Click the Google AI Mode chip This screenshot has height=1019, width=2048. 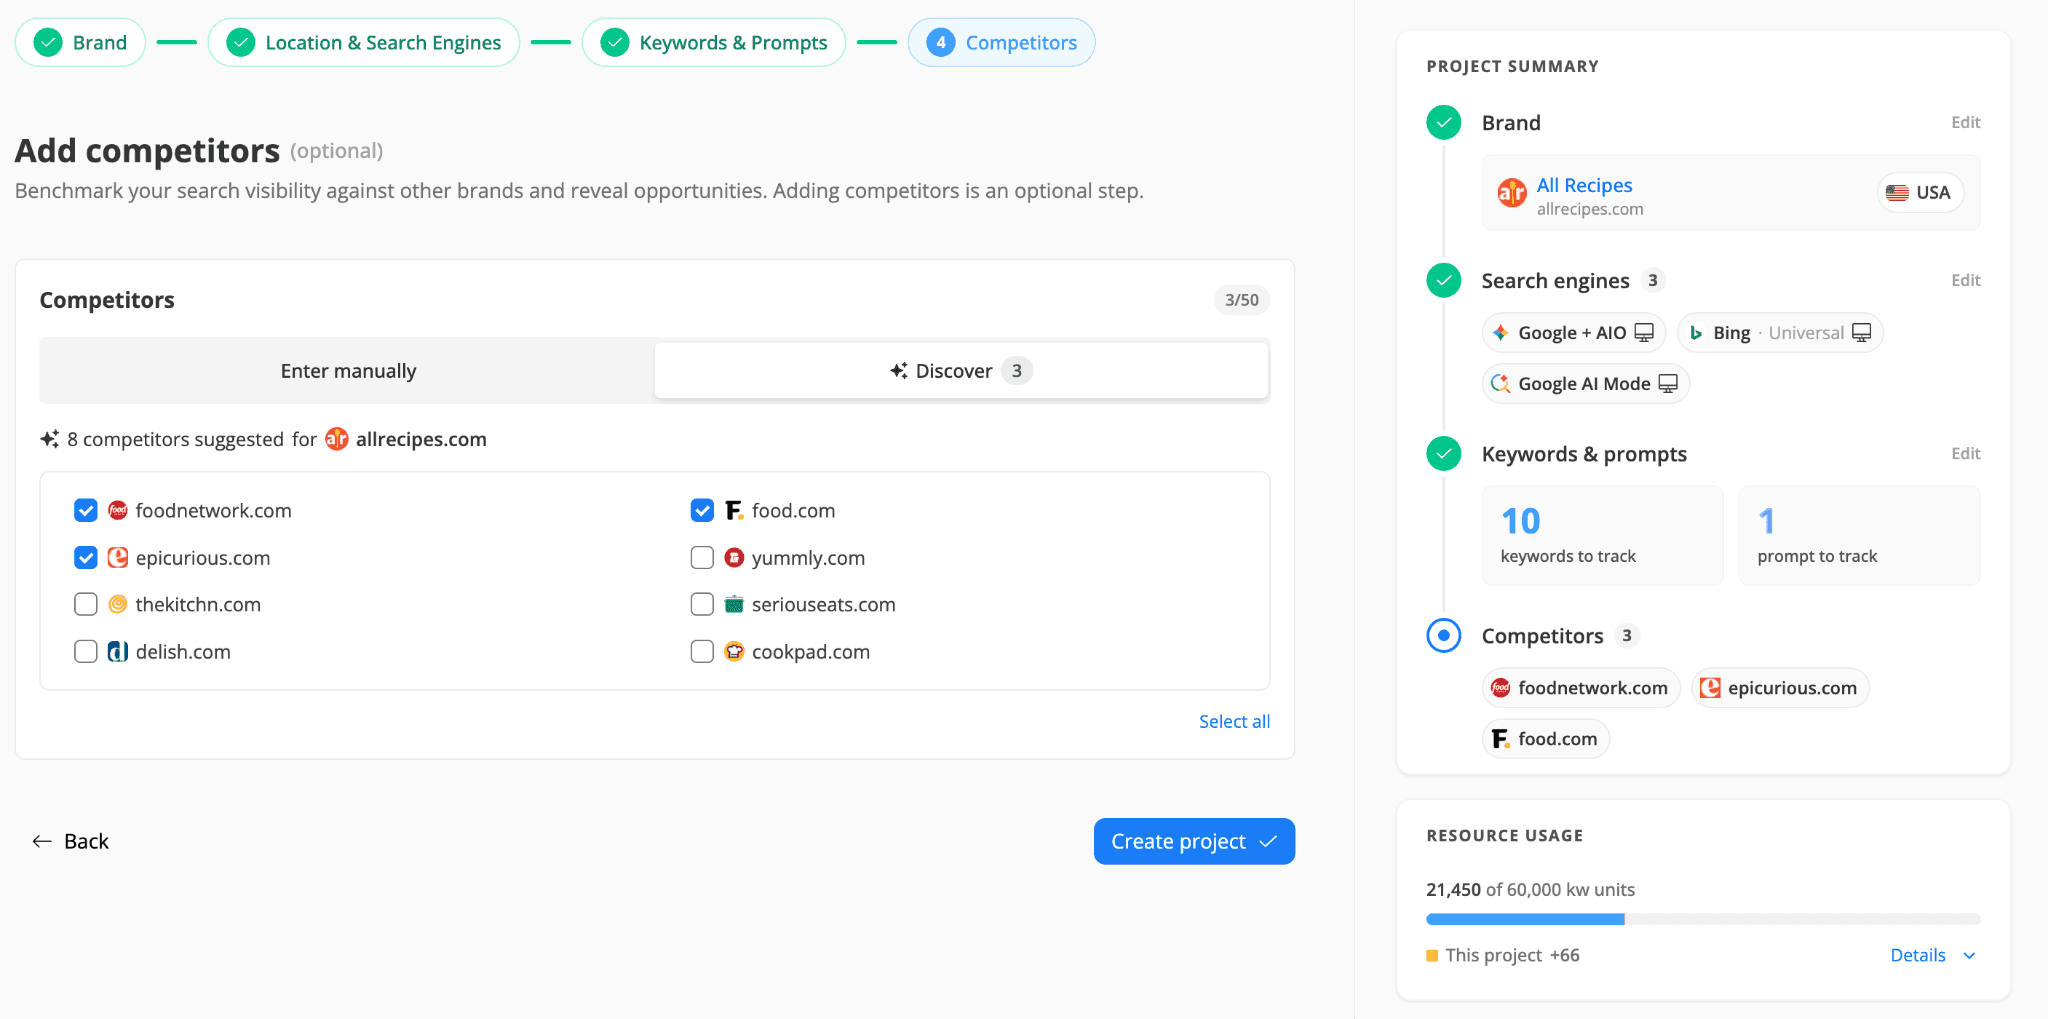1585,384
